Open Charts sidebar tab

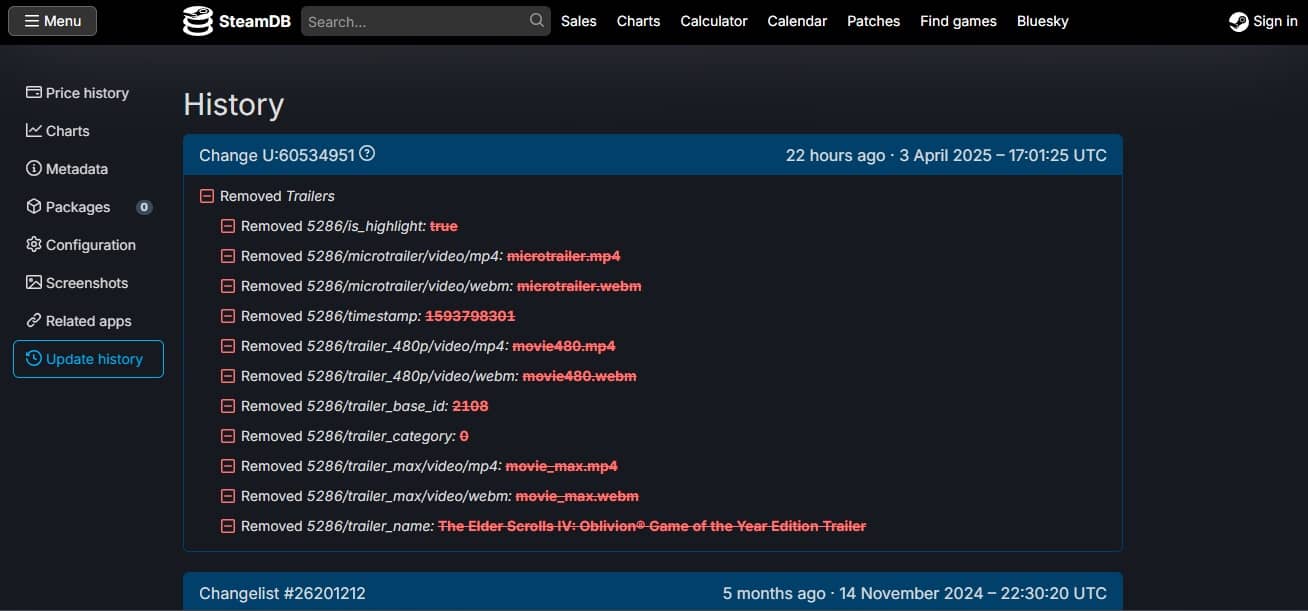click(88, 131)
